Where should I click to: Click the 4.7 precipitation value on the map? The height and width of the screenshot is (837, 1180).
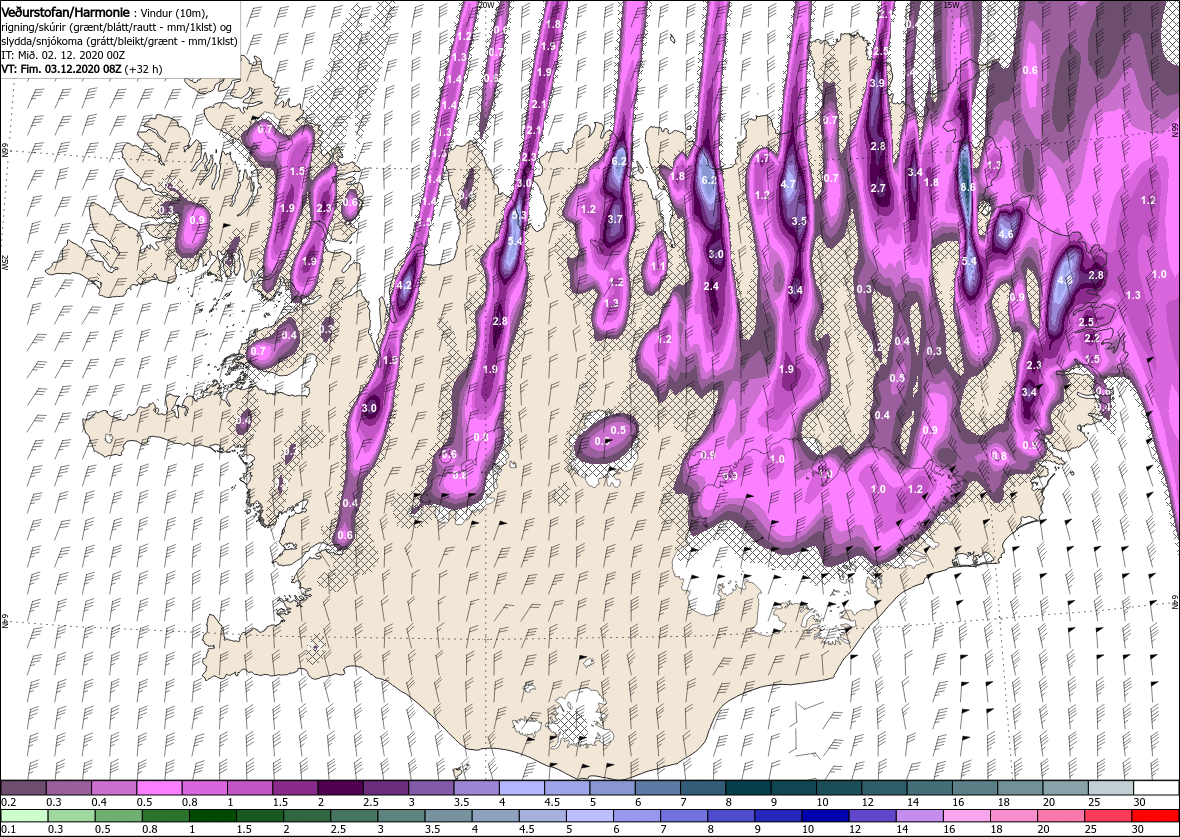pos(789,184)
